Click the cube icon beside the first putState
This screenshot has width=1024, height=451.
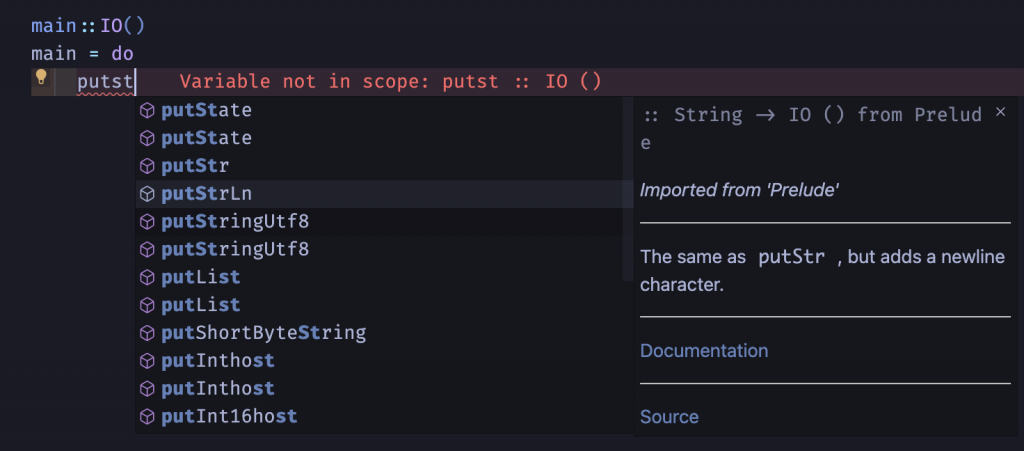(x=146, y=109)
